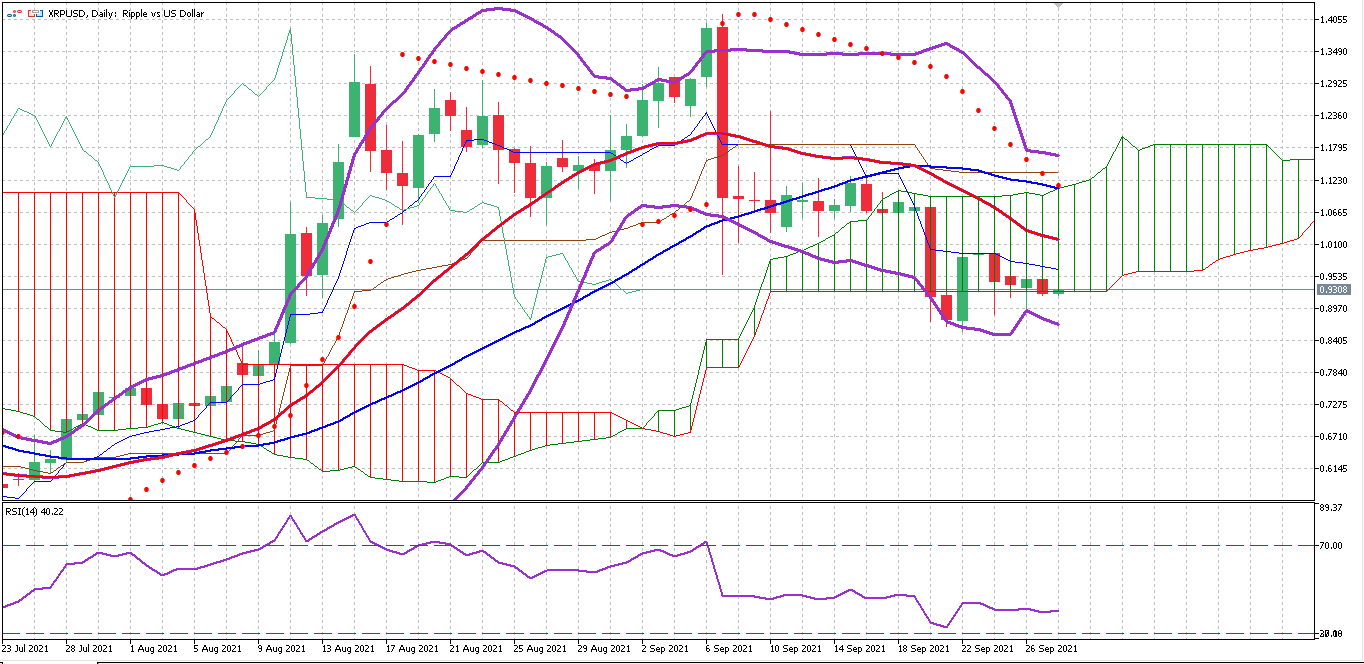The width and height of the screenshot is (1364, 664).
Task: Select the 1 Aug 2021 date label
Action: click(x=155, y=649)
